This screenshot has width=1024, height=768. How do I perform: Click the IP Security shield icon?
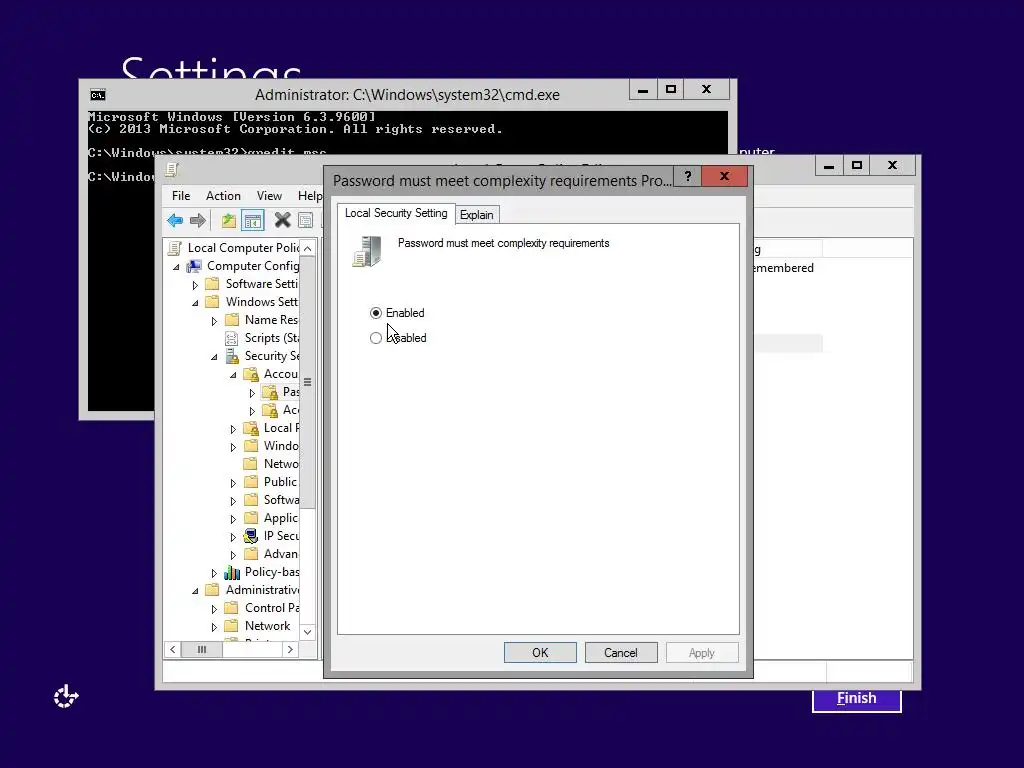coord(251,536)
